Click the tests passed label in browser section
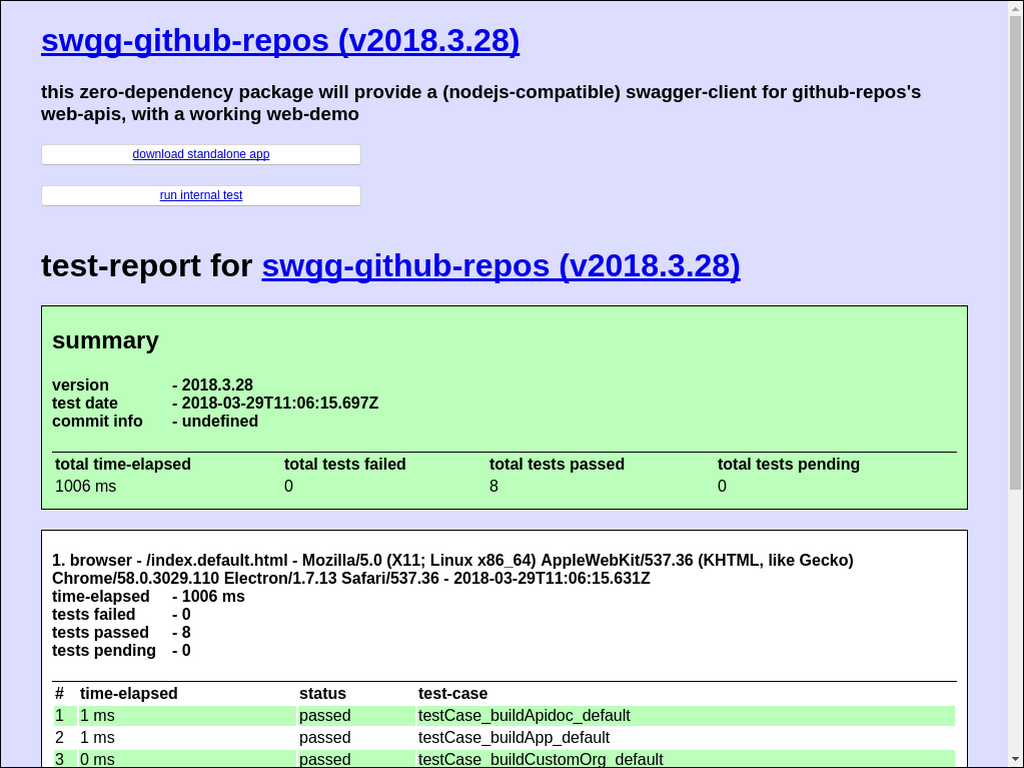This screenshot has width=1024, height=768. click(x=100, y=633)
